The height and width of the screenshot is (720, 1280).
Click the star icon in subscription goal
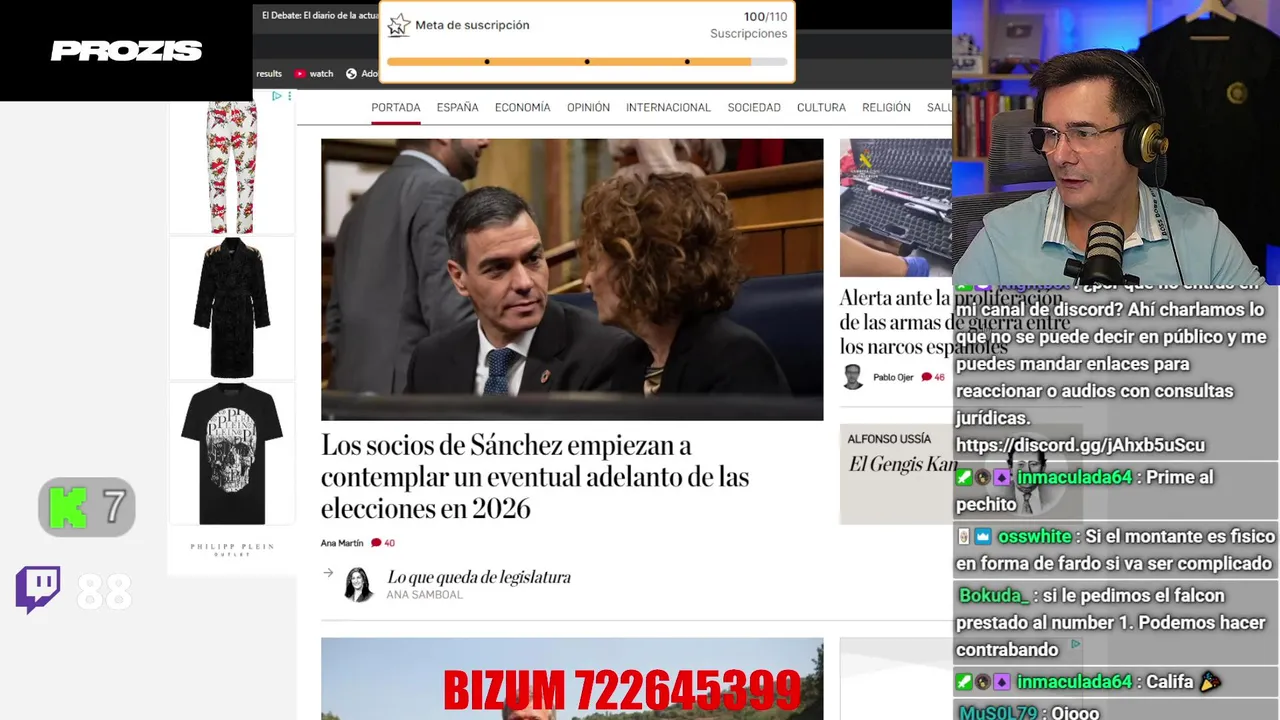tap(399, 25)
